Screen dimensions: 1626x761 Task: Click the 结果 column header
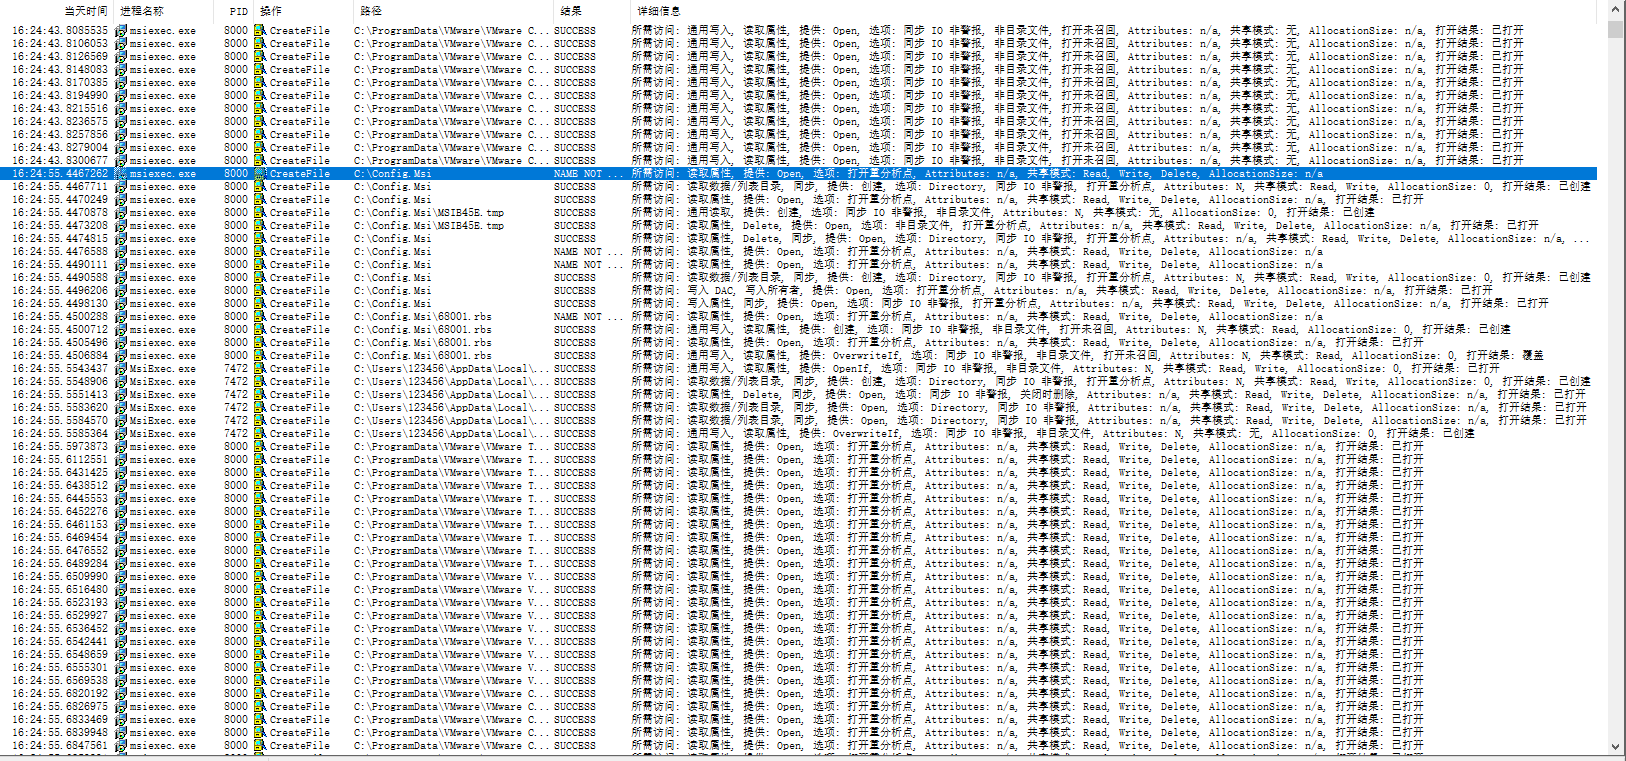[x=571, y=11]
